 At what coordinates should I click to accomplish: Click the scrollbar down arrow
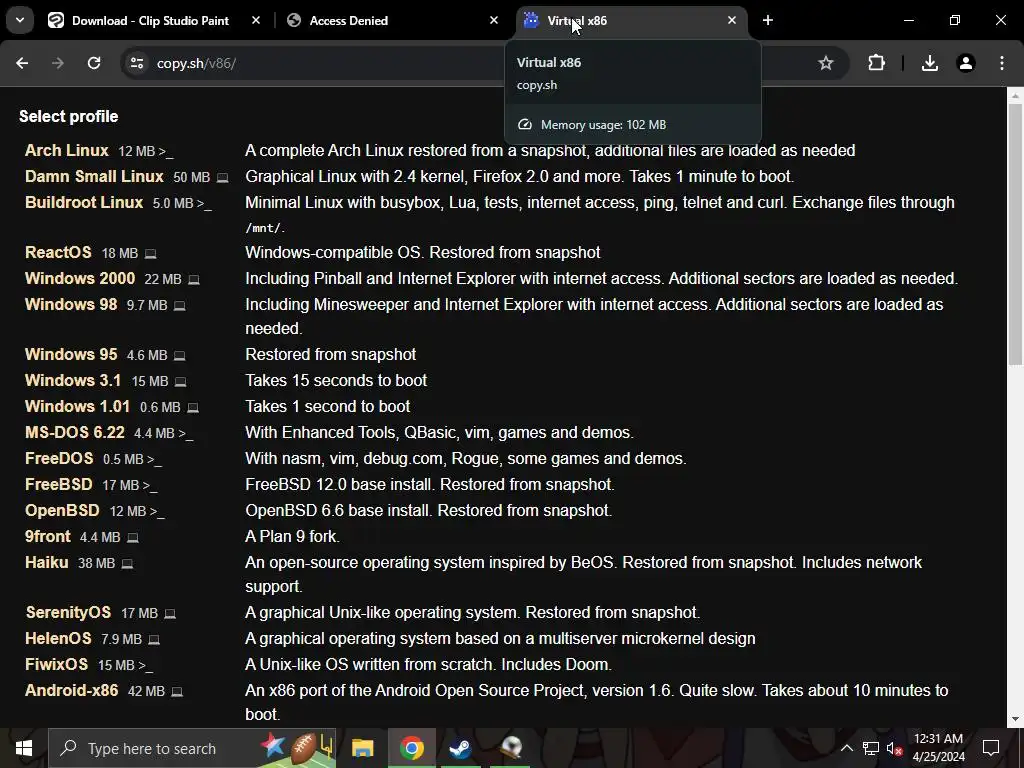1015,719
